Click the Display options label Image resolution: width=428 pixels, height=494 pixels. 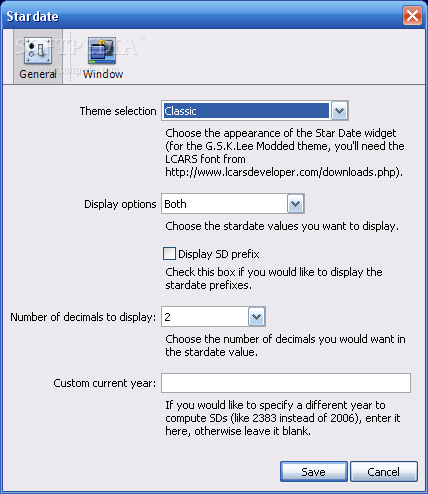pos(120,204)
